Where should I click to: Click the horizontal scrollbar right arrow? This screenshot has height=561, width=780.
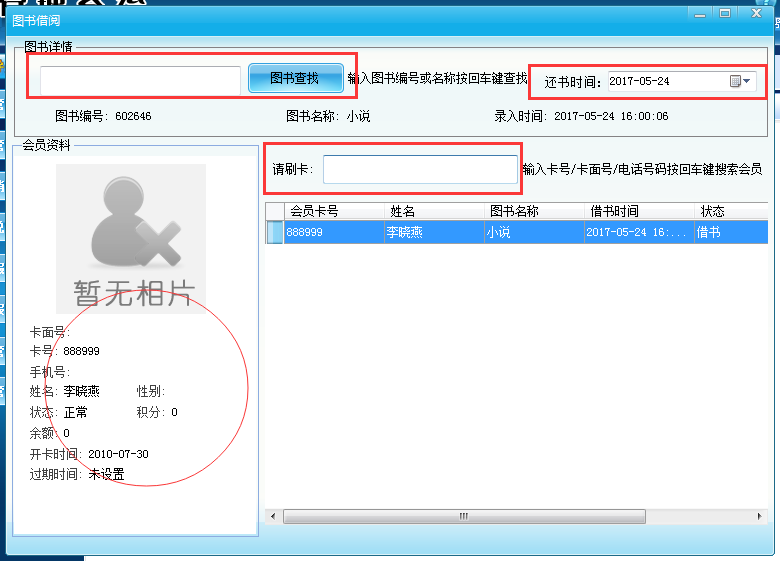tap(759, 516)
